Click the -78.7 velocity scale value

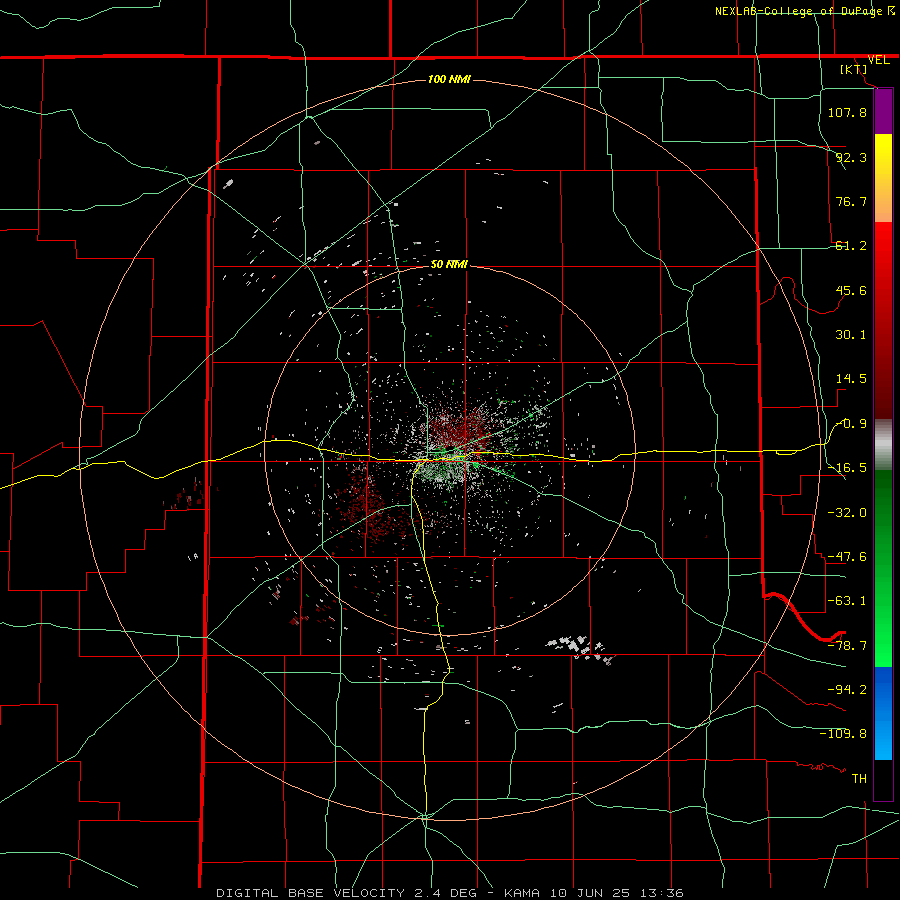point(847,646)
